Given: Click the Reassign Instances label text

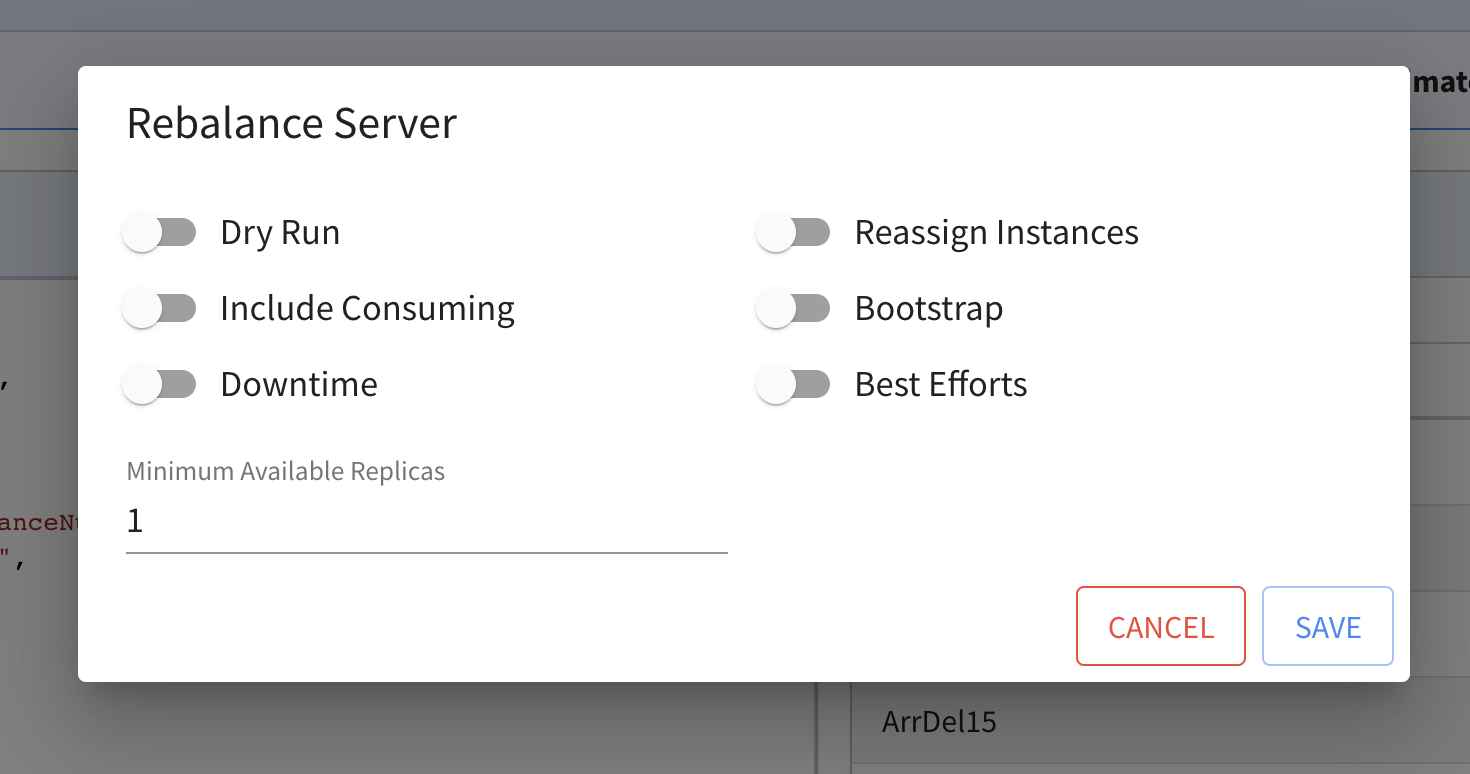Looking at the screenshot, I should pos(996,233).
